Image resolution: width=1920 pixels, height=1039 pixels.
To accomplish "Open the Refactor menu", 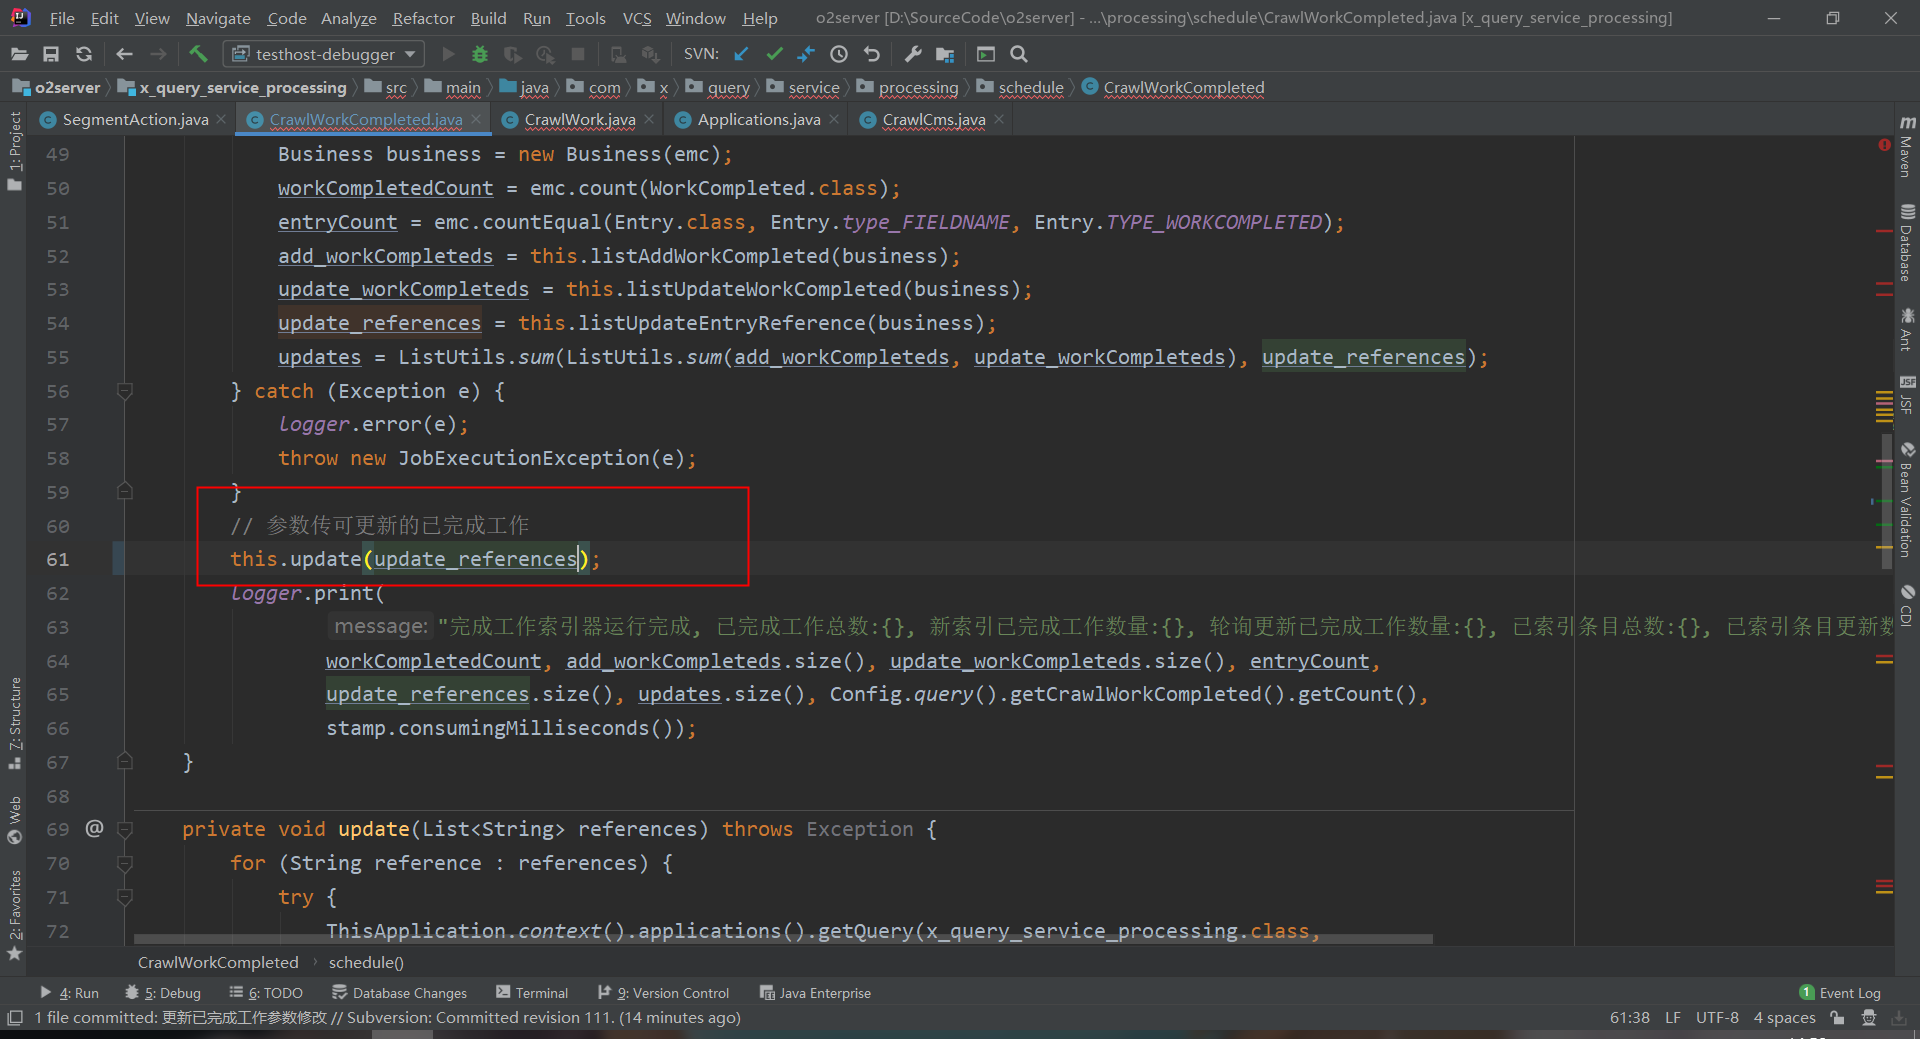I will [423, 18].
